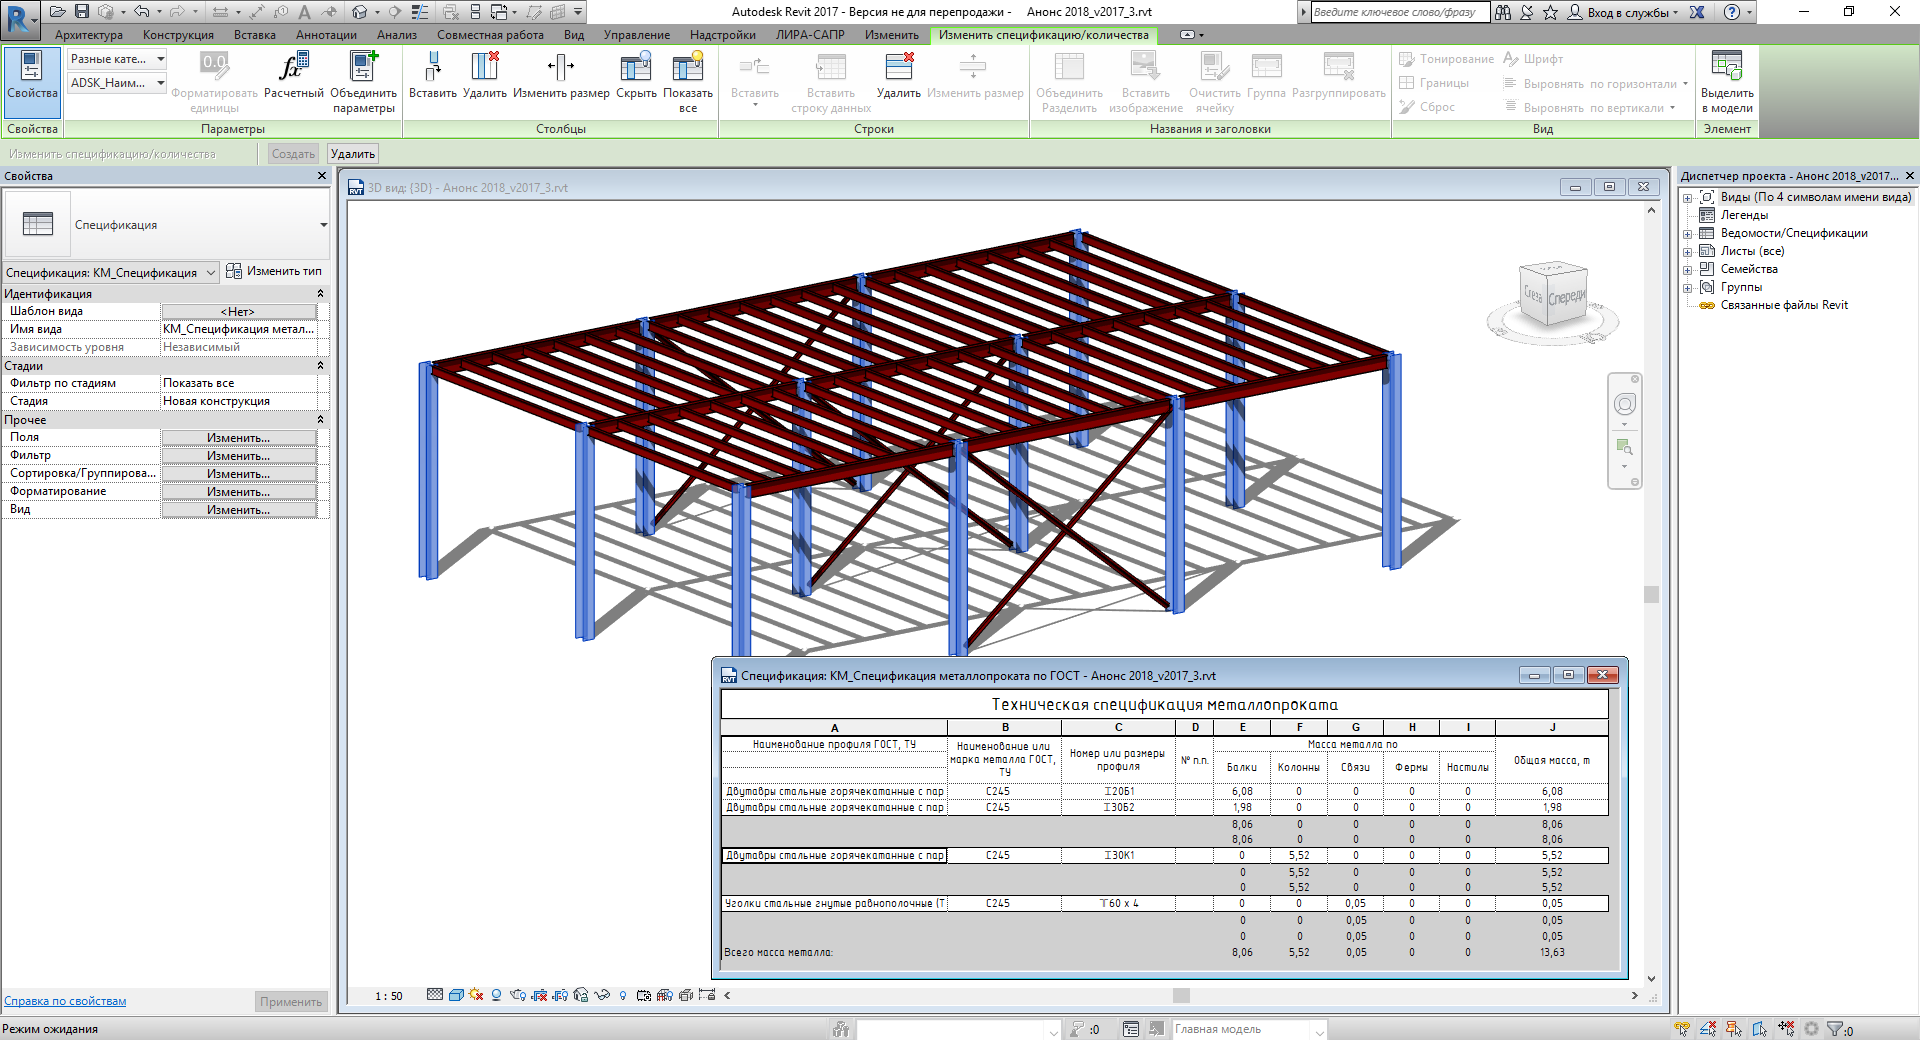The image size is (1920, 1040).
Task: Open the ADSK_Наим... parameter dropdown
Action: coord(160,83)
